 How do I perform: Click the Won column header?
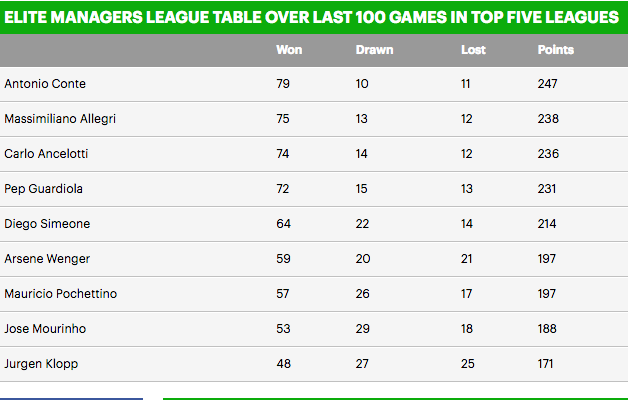point(288,50)
